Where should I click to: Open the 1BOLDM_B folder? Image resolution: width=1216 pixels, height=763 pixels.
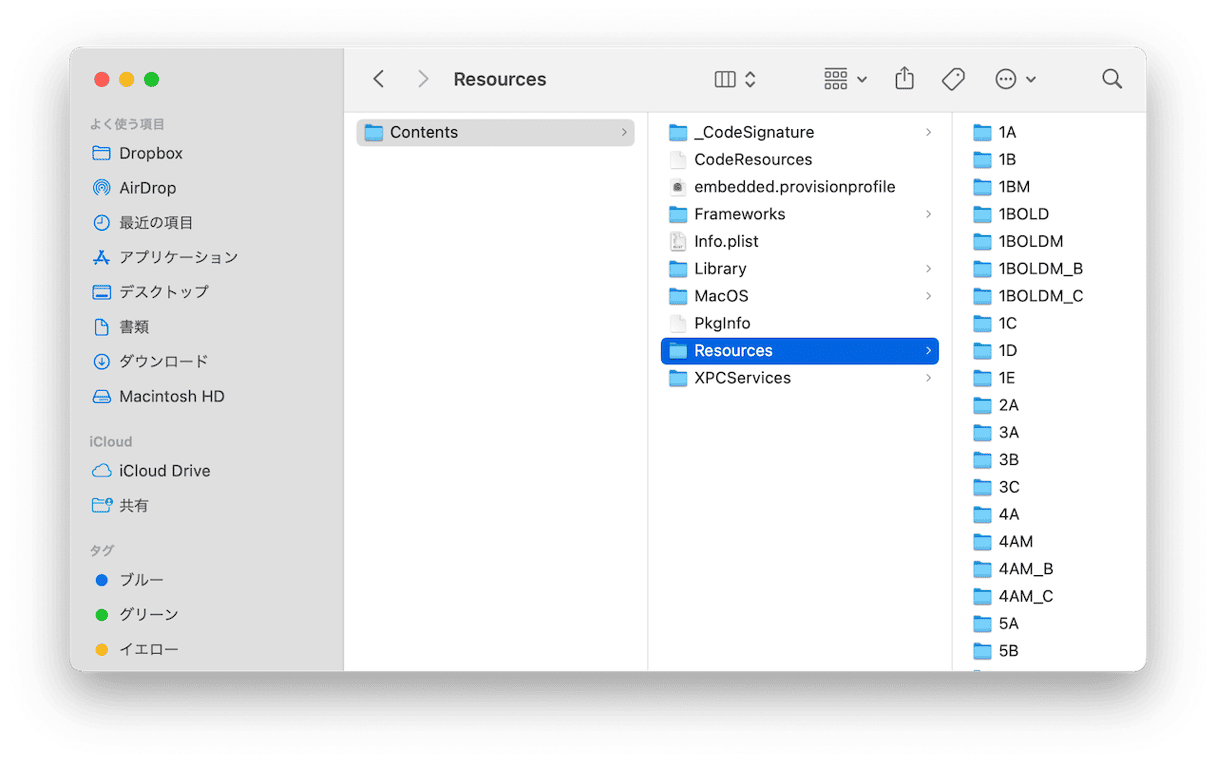click(x=1040, y=268)
